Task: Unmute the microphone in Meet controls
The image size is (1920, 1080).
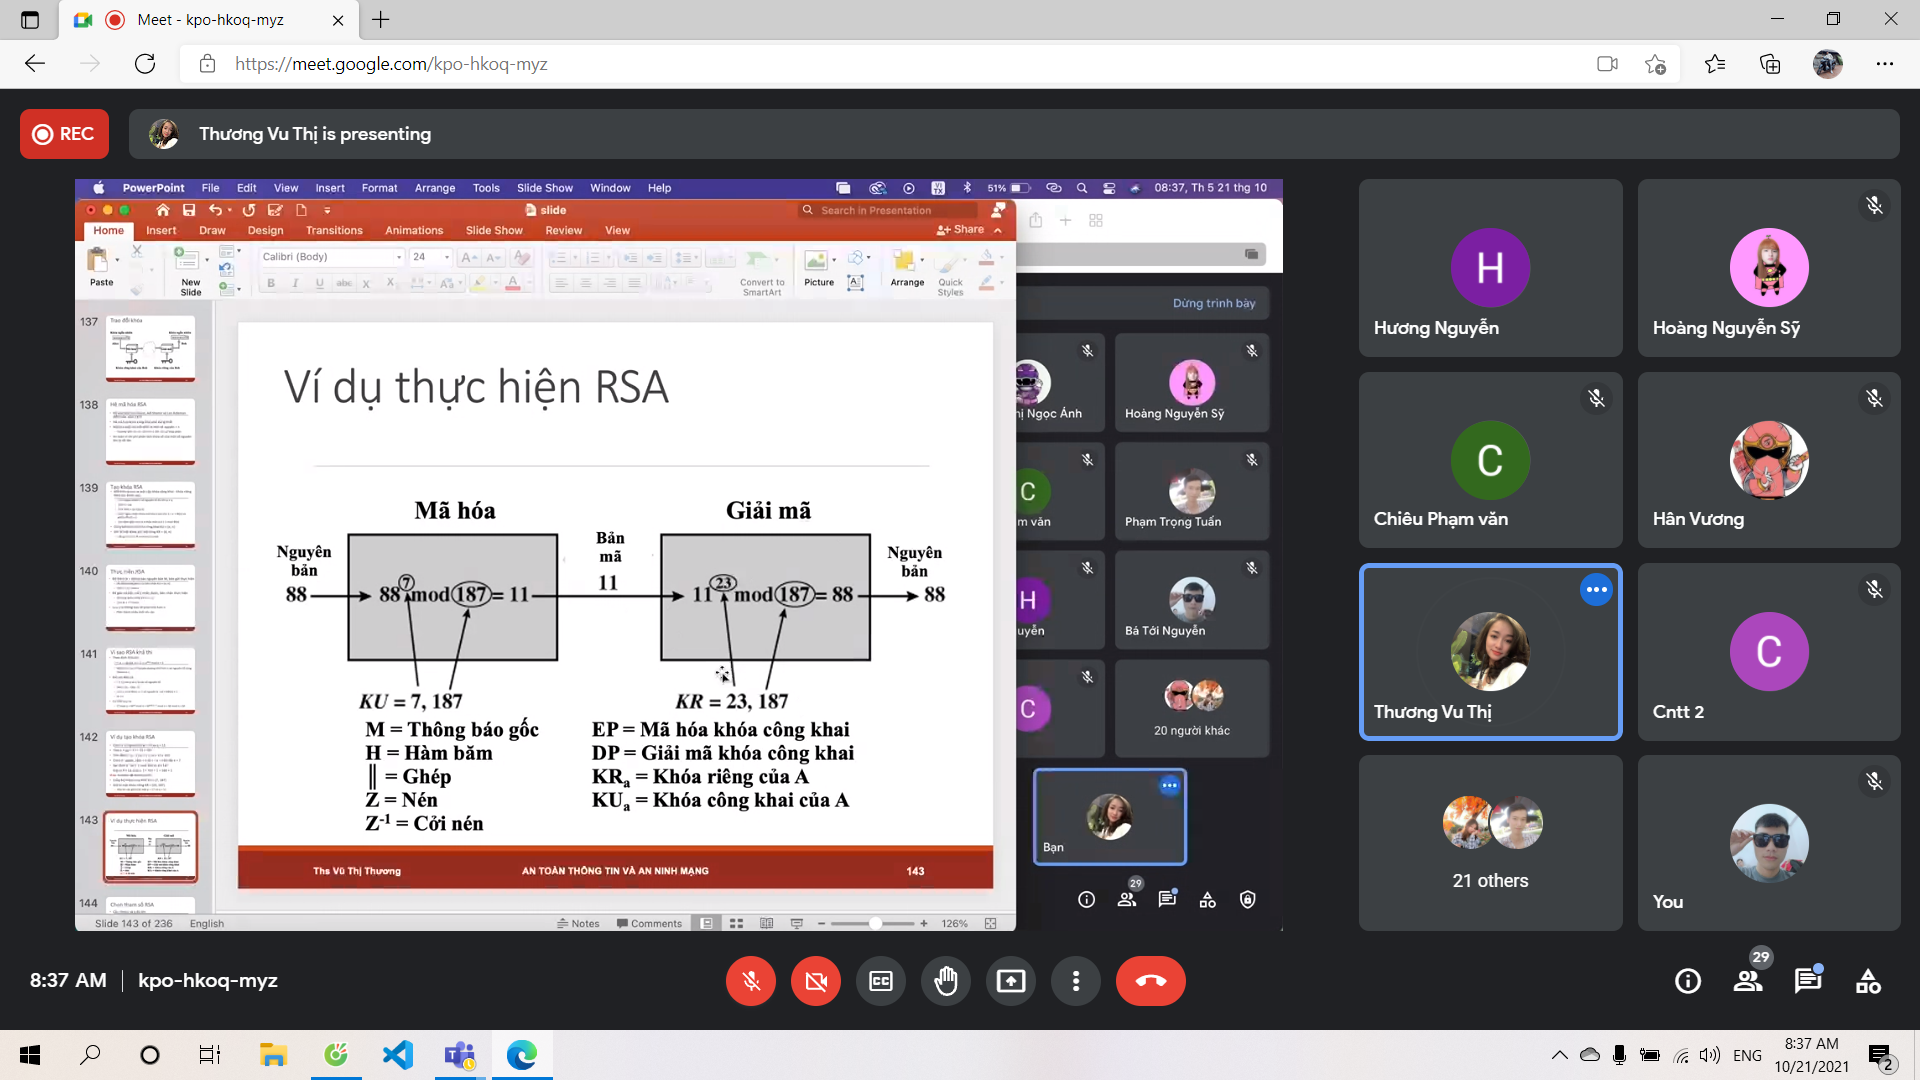Action: (750, 981)
